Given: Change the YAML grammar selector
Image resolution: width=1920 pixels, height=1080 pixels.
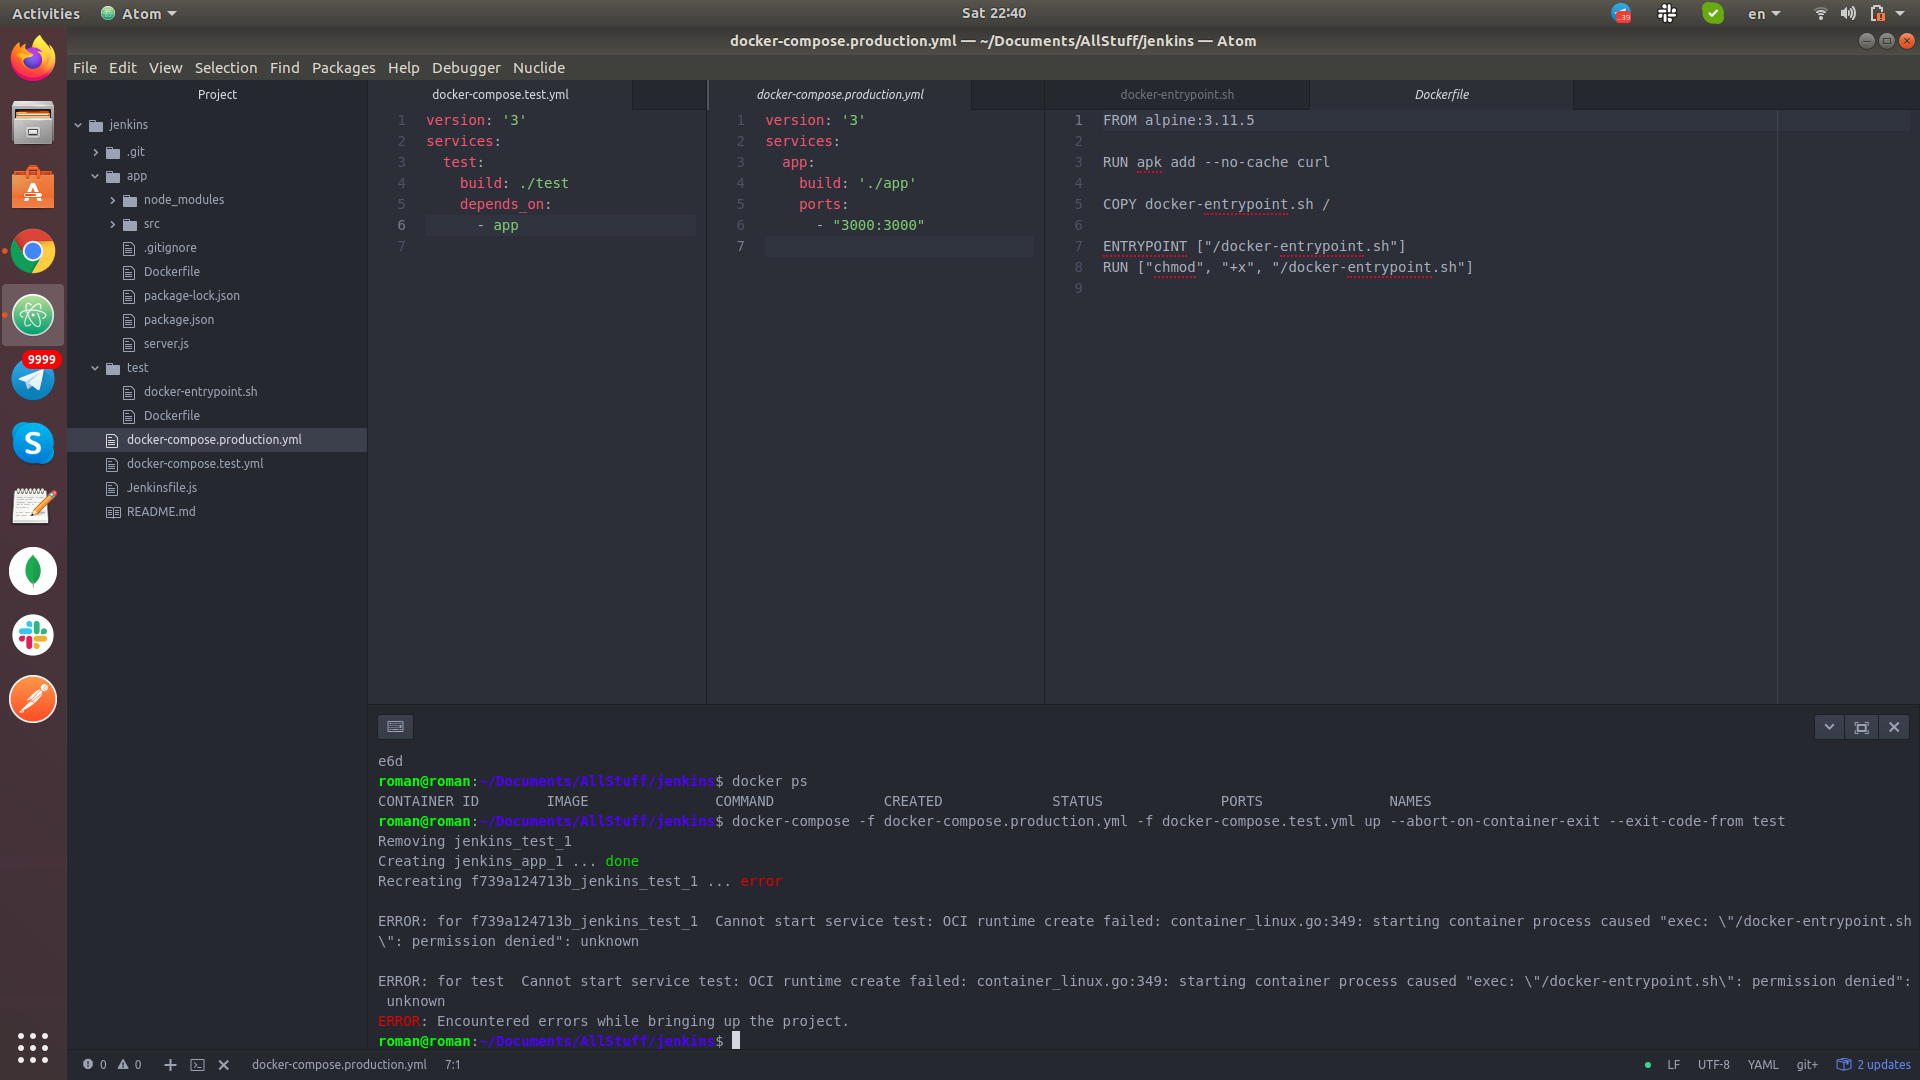Looking at the screenshot, I should coord(1763,1065).
